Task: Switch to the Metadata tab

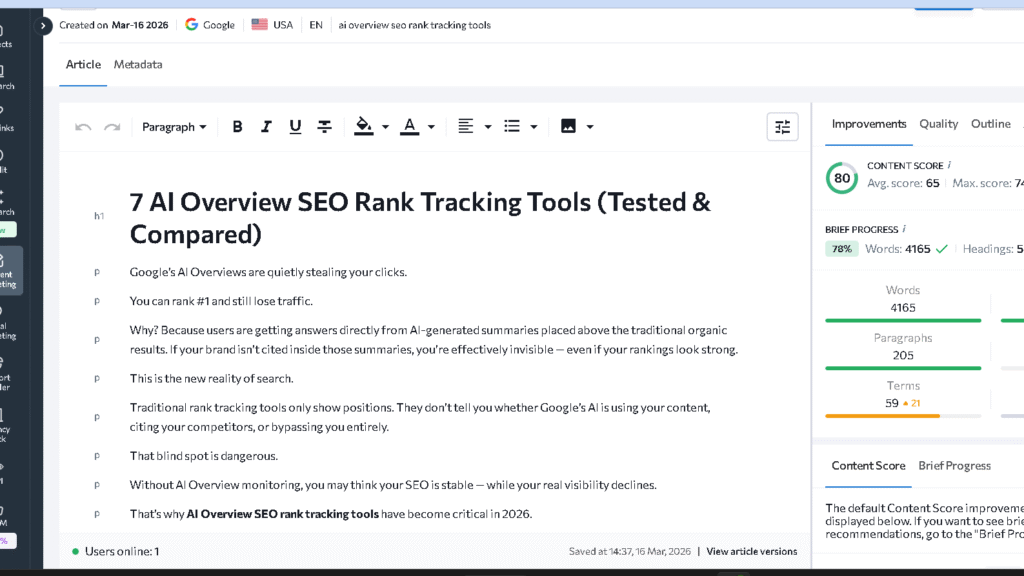Action: [x=138, y=64]
